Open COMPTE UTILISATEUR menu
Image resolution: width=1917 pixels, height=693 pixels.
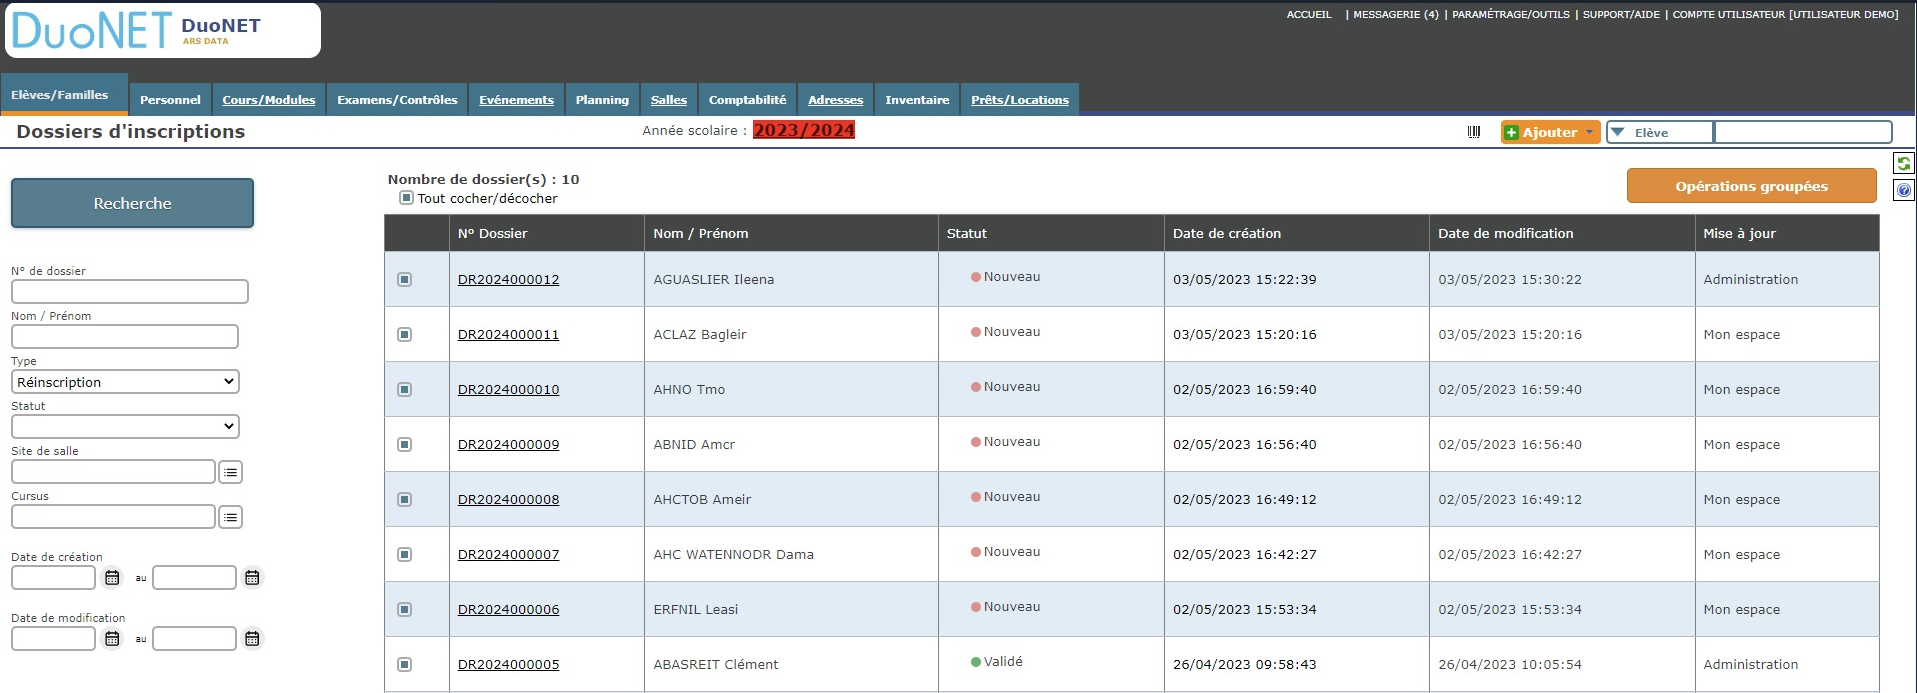pyautogui.click(x=1785, y=14)
